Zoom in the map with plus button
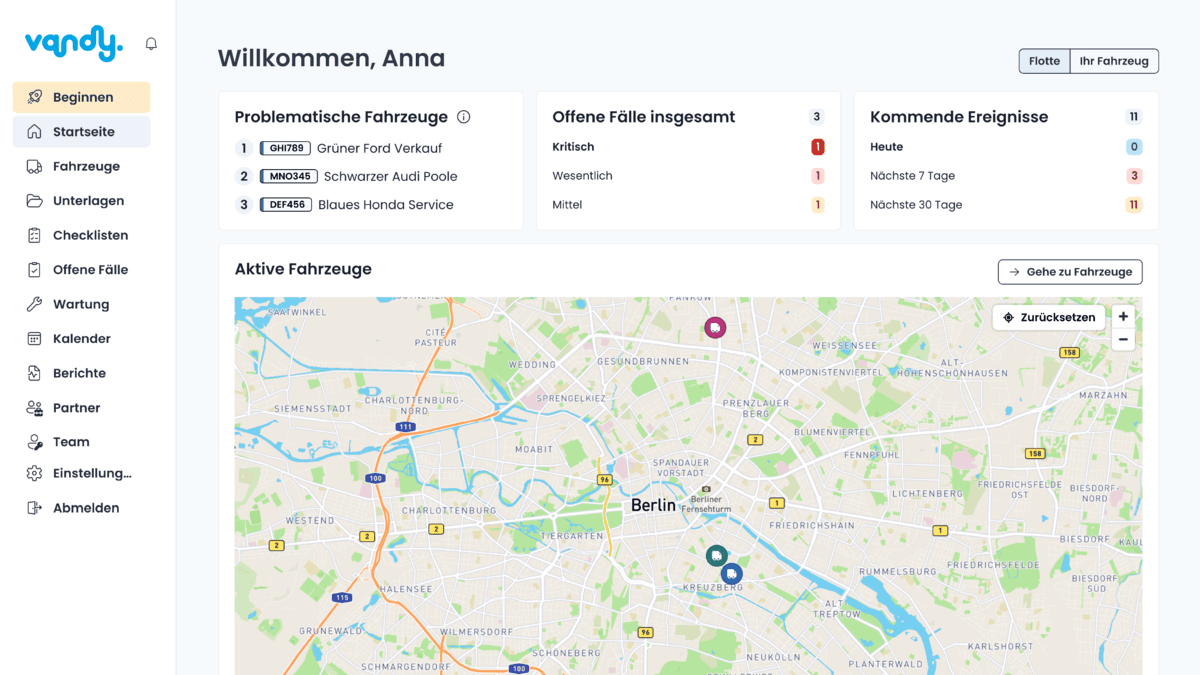 (1123, 317)
